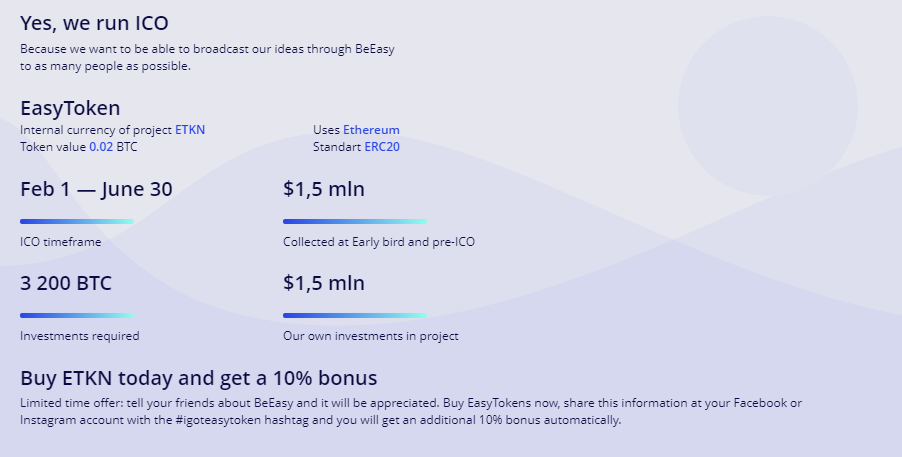Click "Our own investments in project" label
The image size is (902, 457).
click(371, 336)
